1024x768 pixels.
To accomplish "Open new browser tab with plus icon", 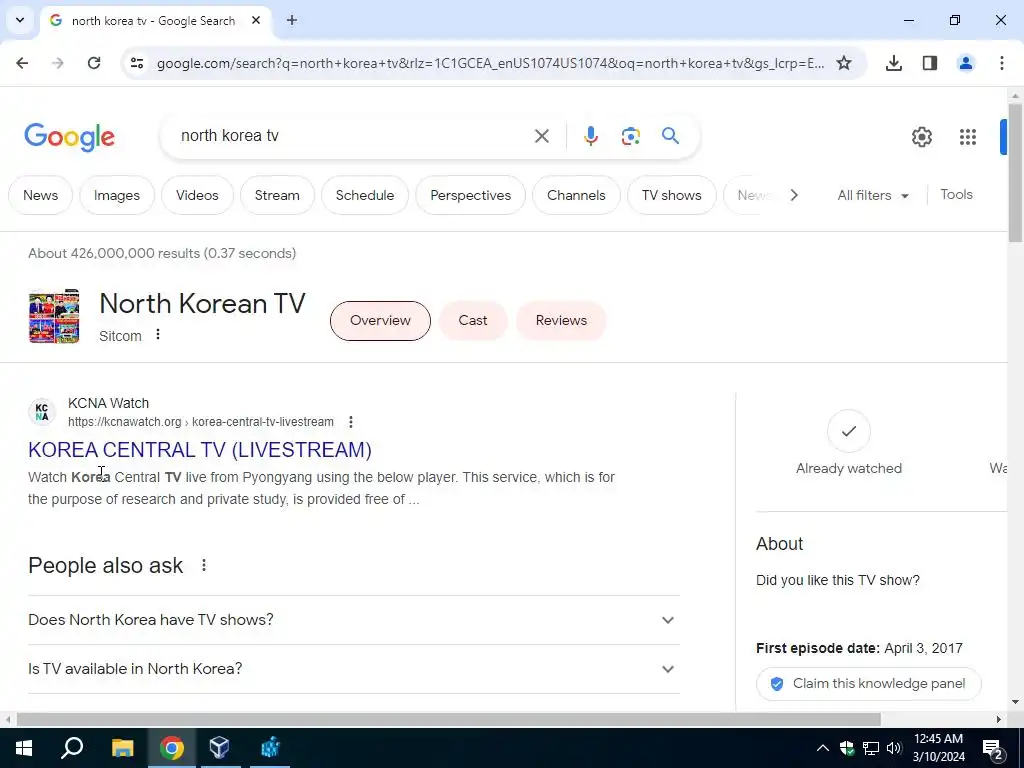I will (292, 20).
